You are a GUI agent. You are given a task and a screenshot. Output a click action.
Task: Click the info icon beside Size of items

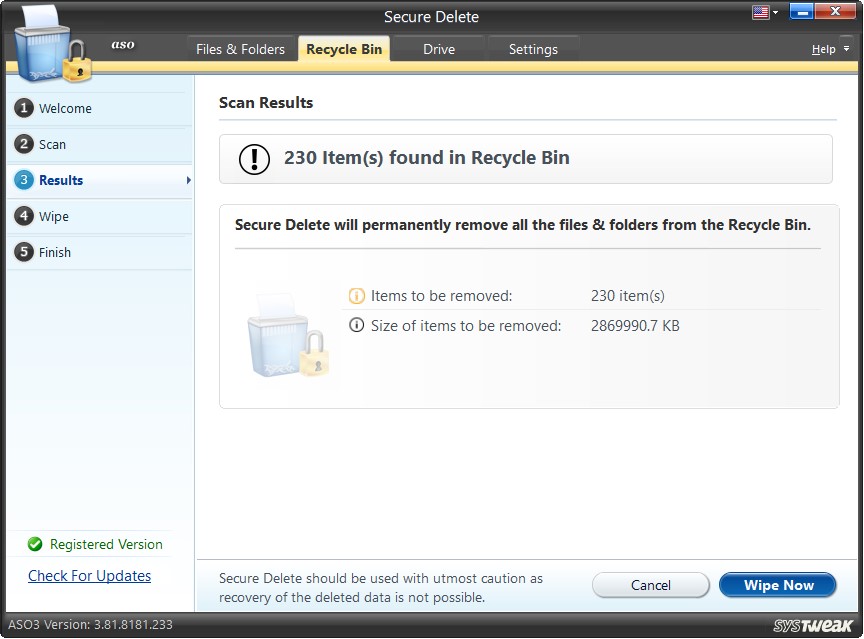point(358,325)
